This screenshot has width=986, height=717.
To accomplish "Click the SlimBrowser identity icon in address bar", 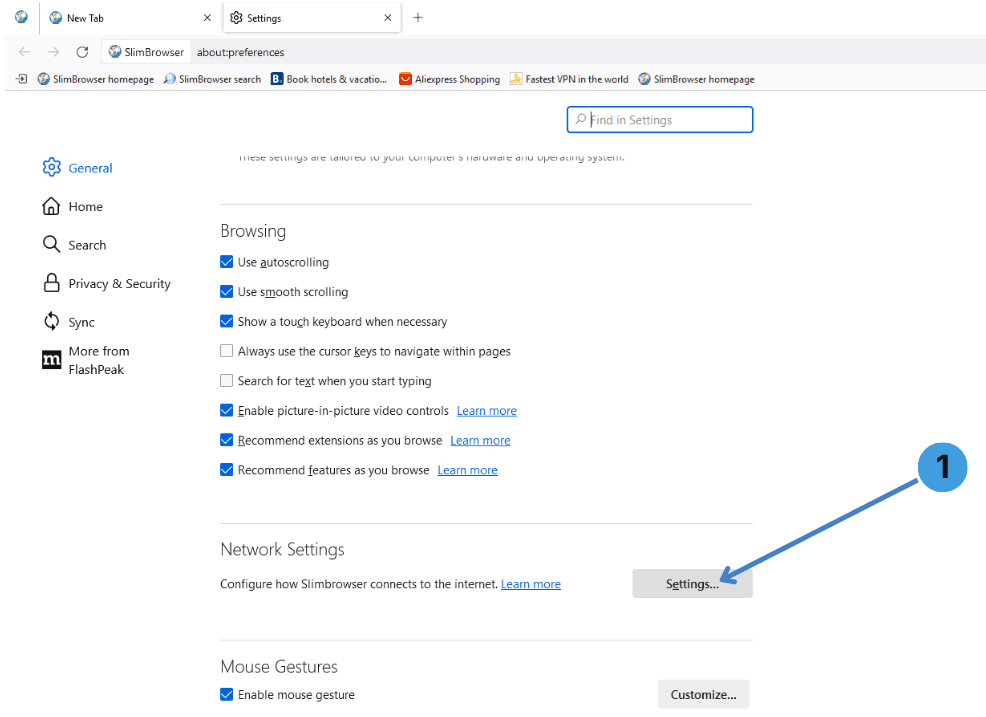I will pos(114,52).
